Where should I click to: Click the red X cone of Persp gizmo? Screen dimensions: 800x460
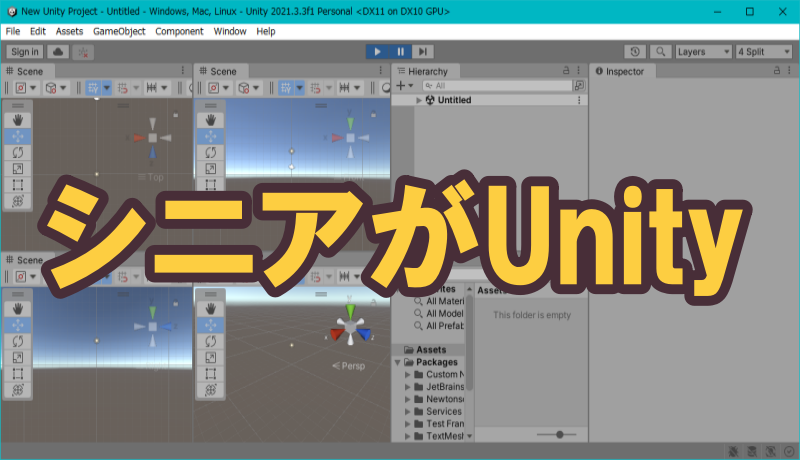pos(337,334)
